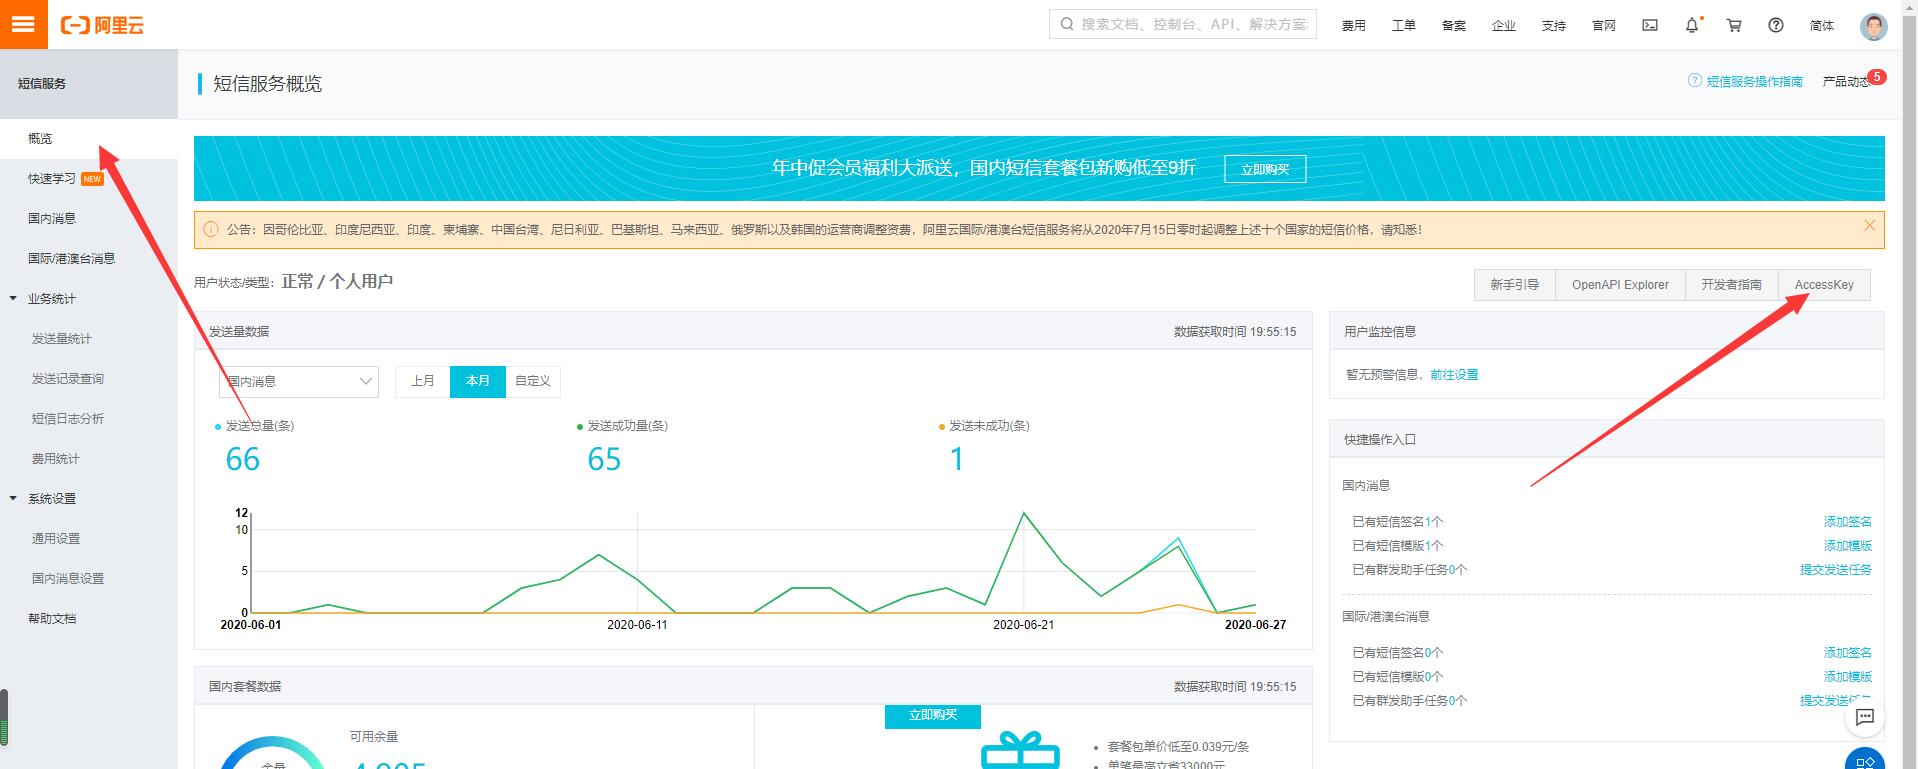Toggle the 发送未成功 legend item

(984, 426)
